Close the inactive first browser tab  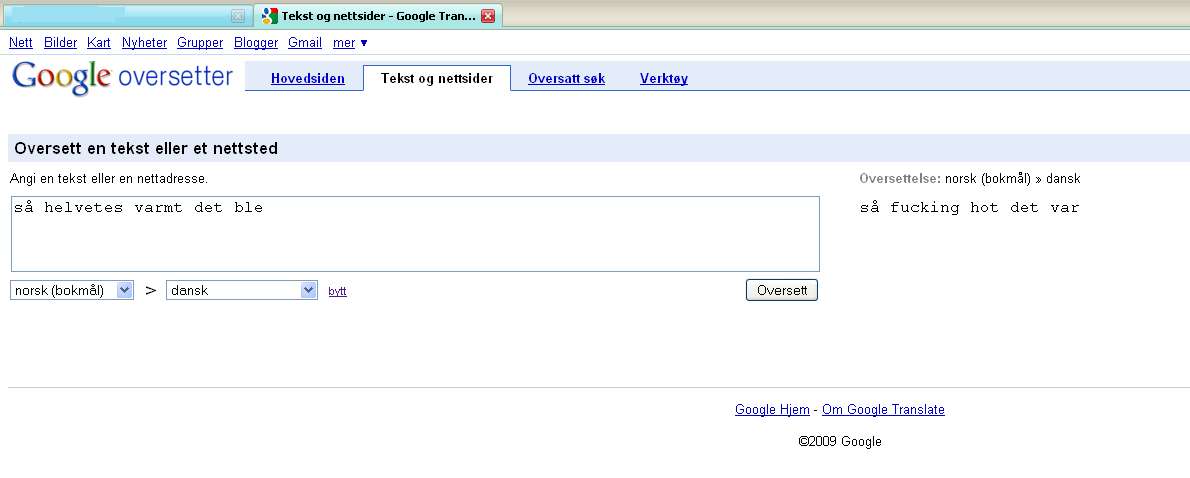(x=238, y=16)
